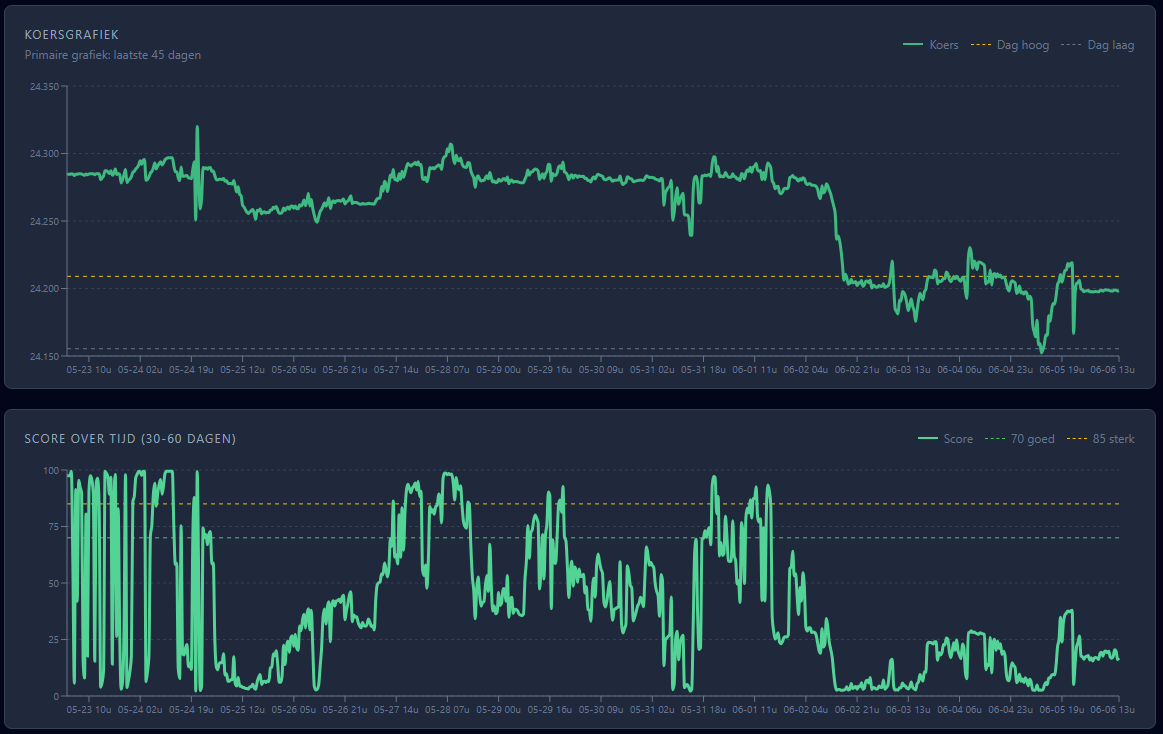Click the 100 label on the score axis
Viewport: 1163px width, 734px height.
click(x=50, y=471)
